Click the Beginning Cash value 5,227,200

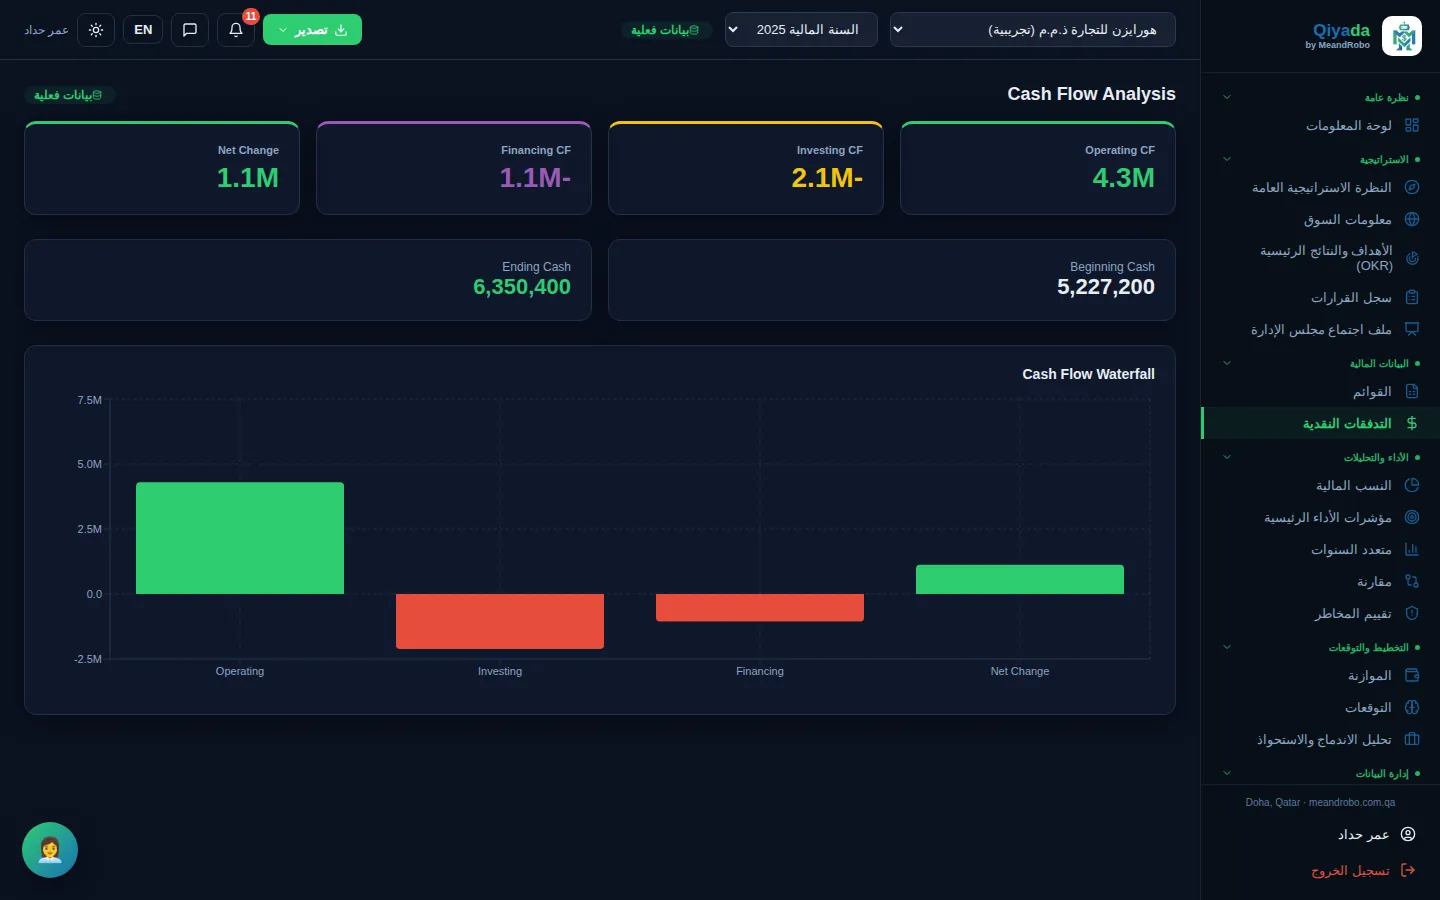[x=1106, y=287]
